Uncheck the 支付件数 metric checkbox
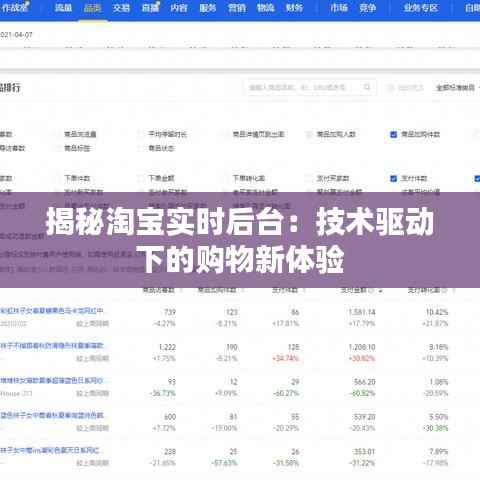The image size is (480, 480). coord(393,179)
